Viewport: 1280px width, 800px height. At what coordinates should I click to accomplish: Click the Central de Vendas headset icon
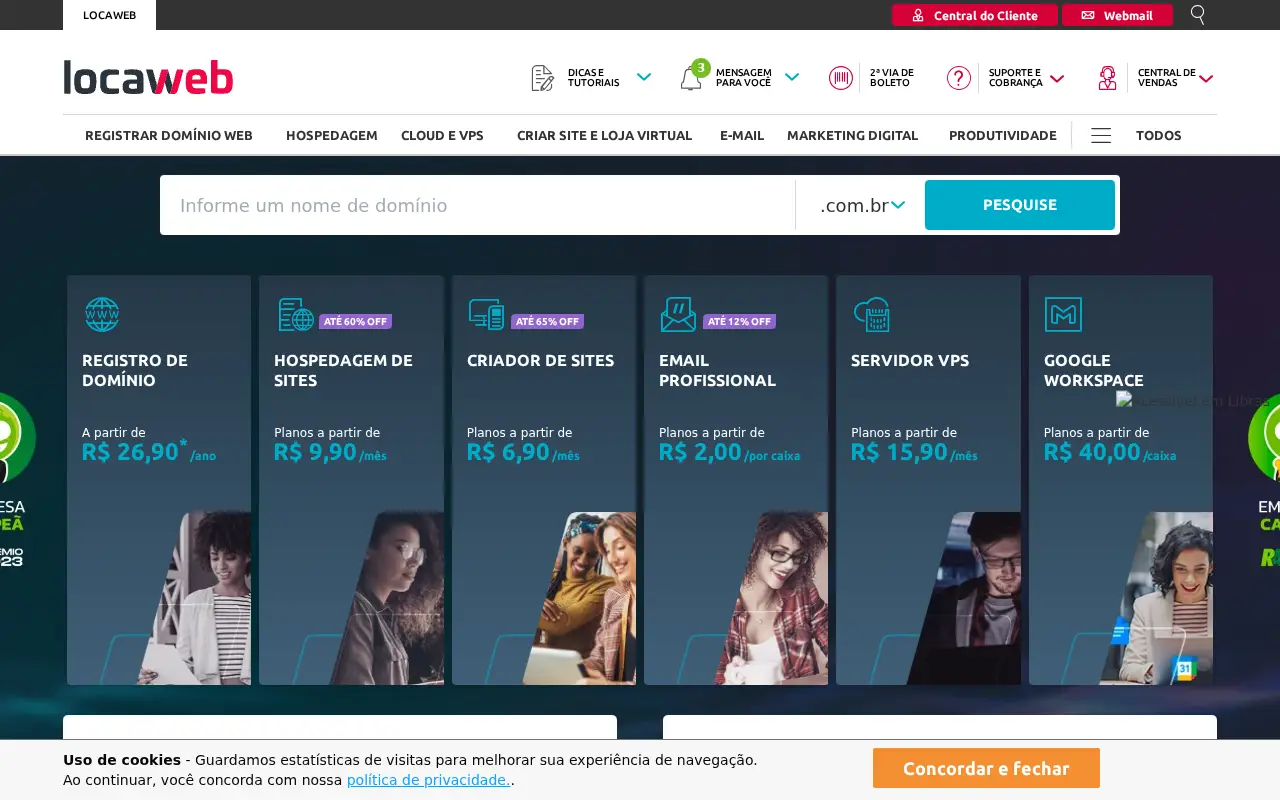point(1107,78)
